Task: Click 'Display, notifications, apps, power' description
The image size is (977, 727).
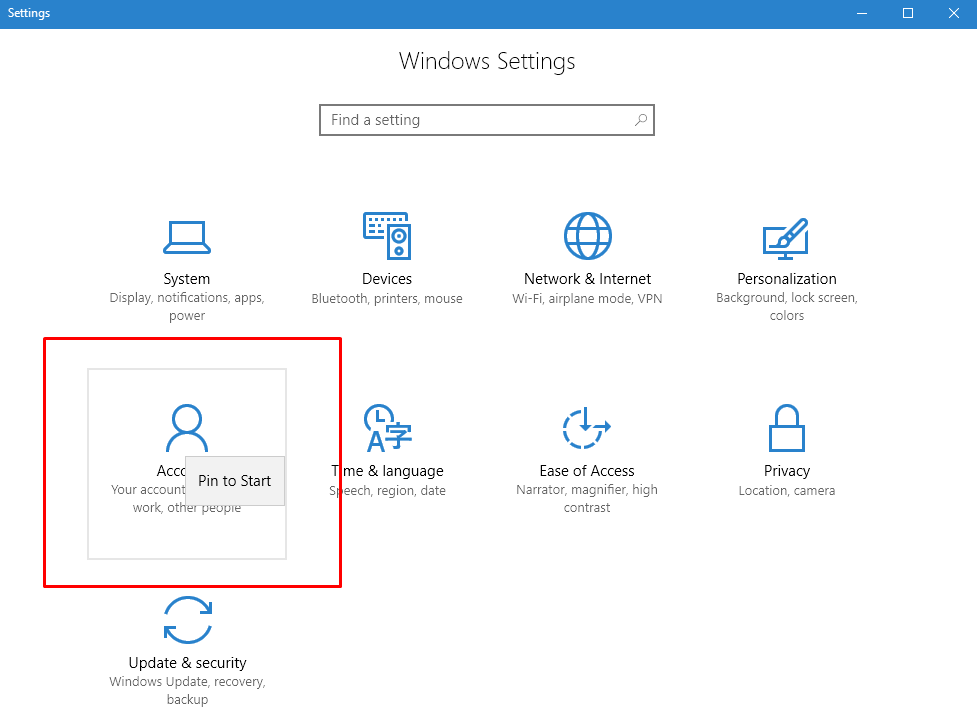Action: pos(187,306)
